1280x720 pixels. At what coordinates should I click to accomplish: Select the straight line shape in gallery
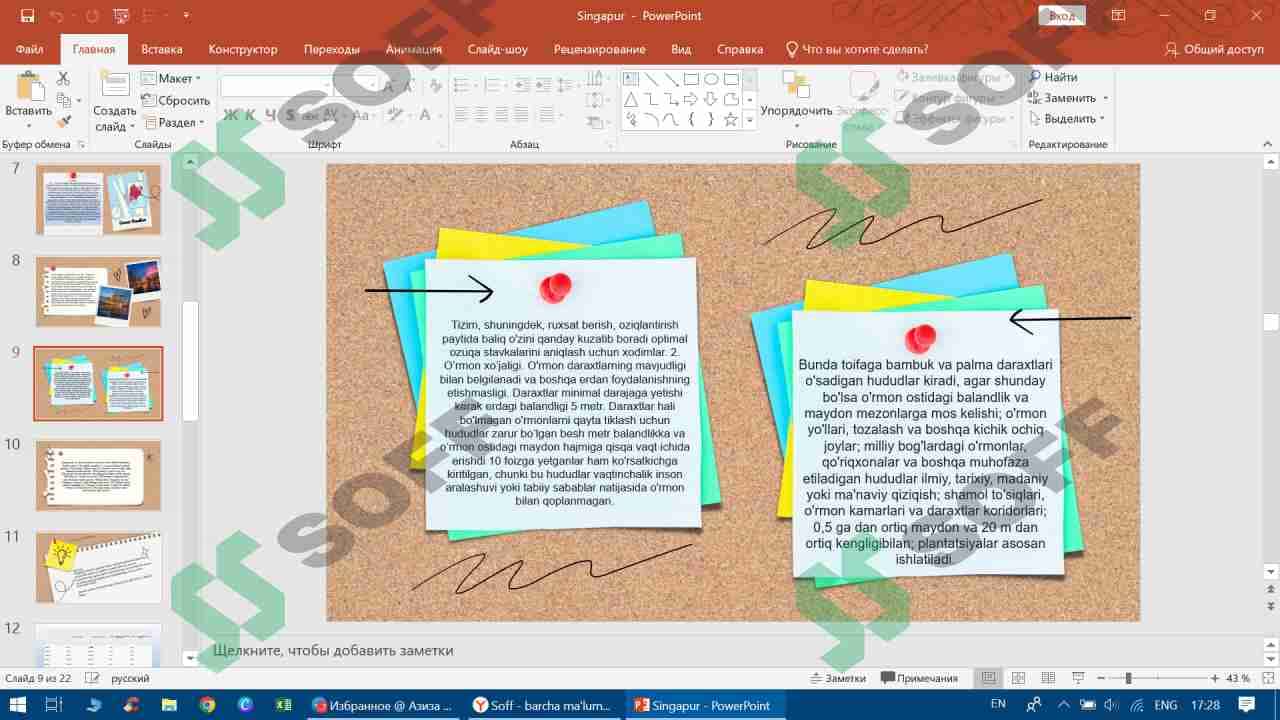[651, 79]
